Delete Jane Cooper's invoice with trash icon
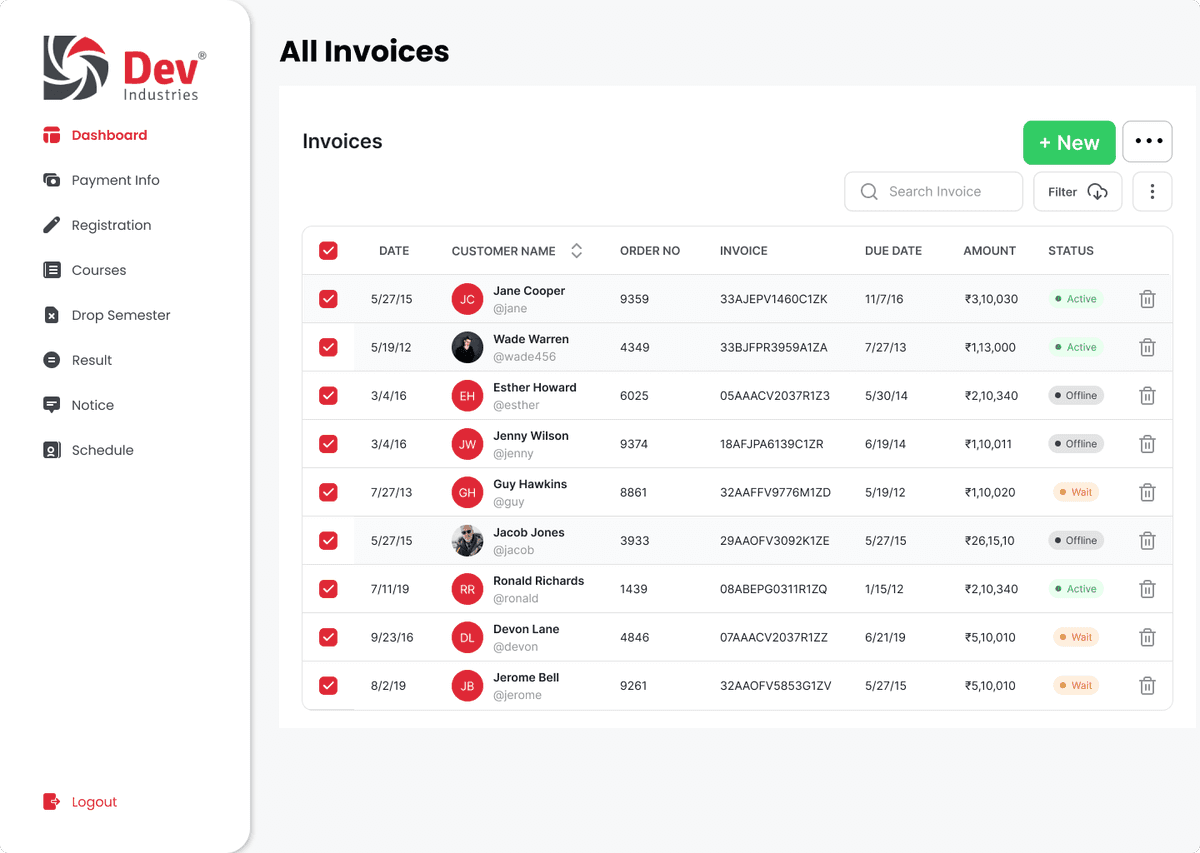The image size is (1200, 853). coord(1147,299)
